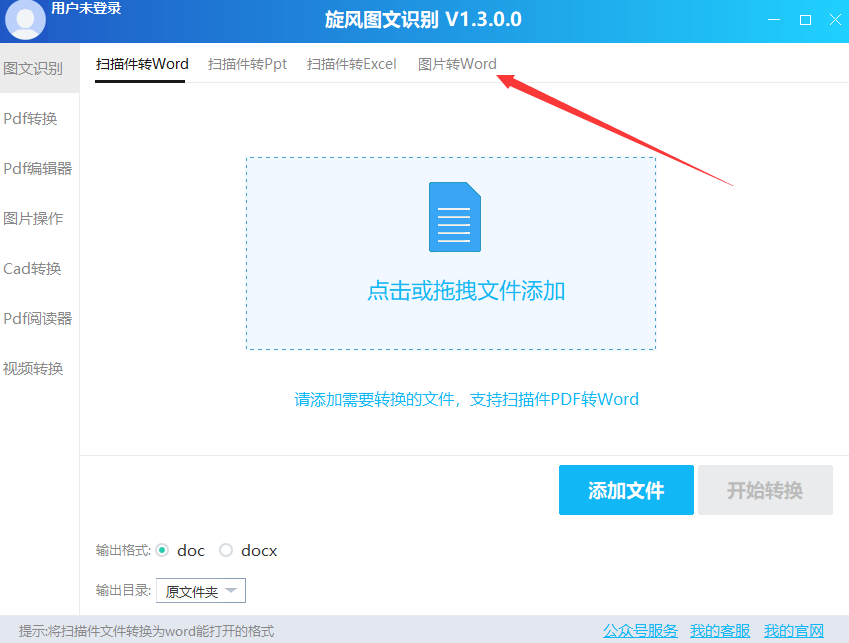Viewport: 849px width, 643px height.
Task: Maximize the application window
Action: click(805, 20)
